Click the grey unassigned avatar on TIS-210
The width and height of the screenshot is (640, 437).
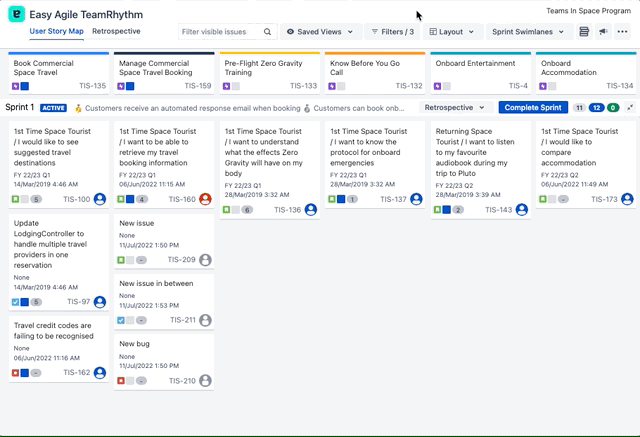click(x=205, y=381)
